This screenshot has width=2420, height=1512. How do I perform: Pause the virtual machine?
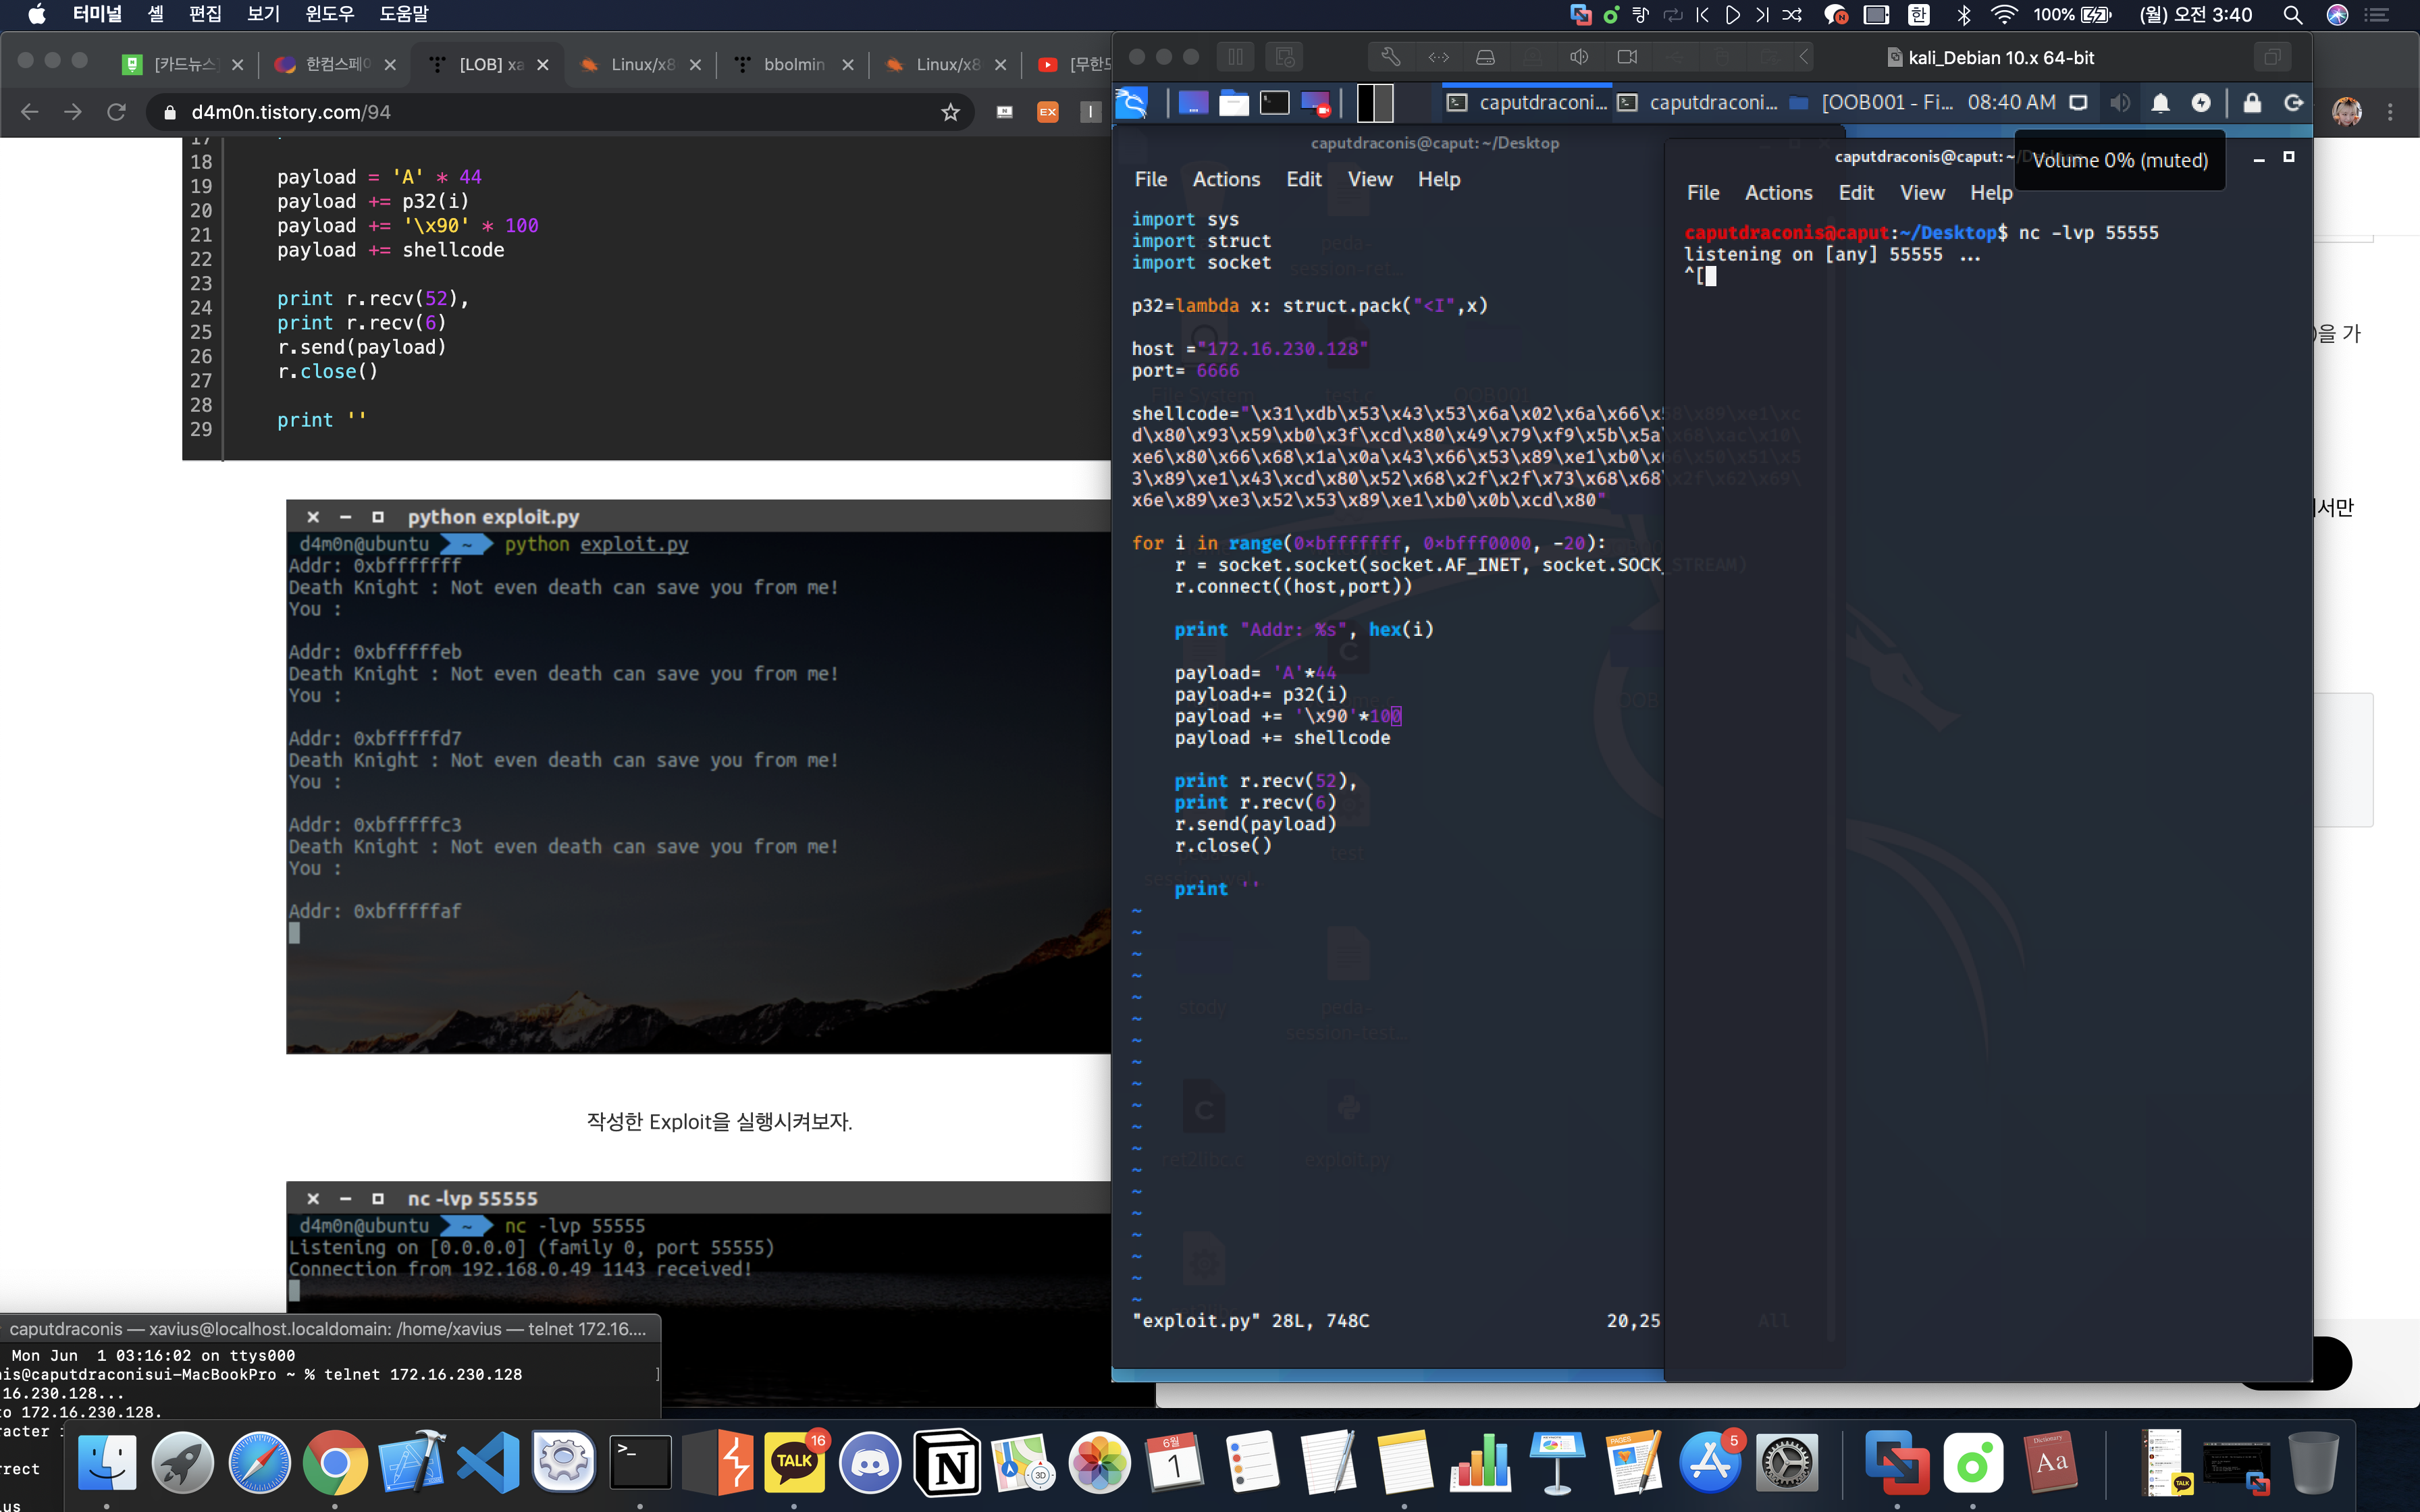coord(1236,57)
